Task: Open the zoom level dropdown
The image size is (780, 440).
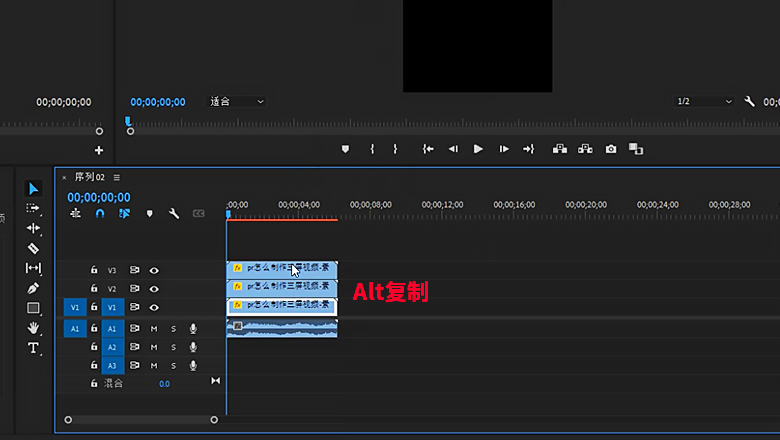Action: (x=237, y=102)
